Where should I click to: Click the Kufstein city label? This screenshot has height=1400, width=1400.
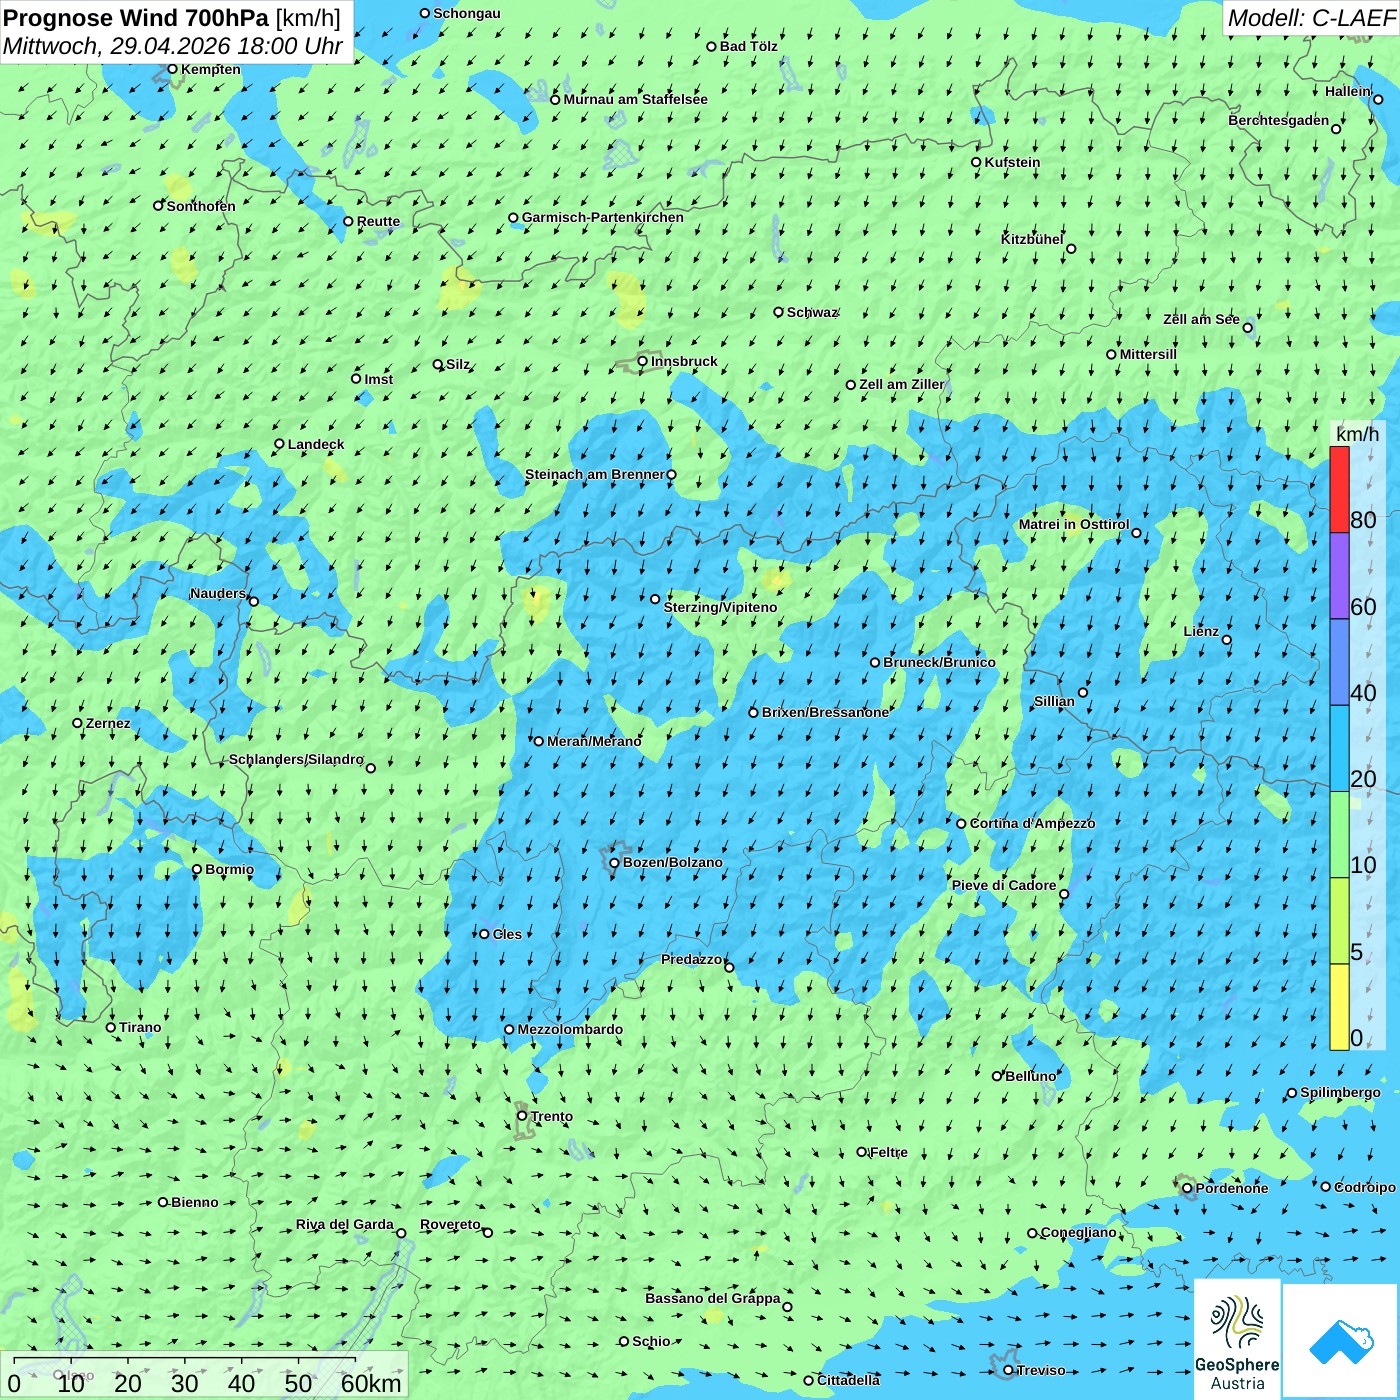click(x=1012, y=162)
